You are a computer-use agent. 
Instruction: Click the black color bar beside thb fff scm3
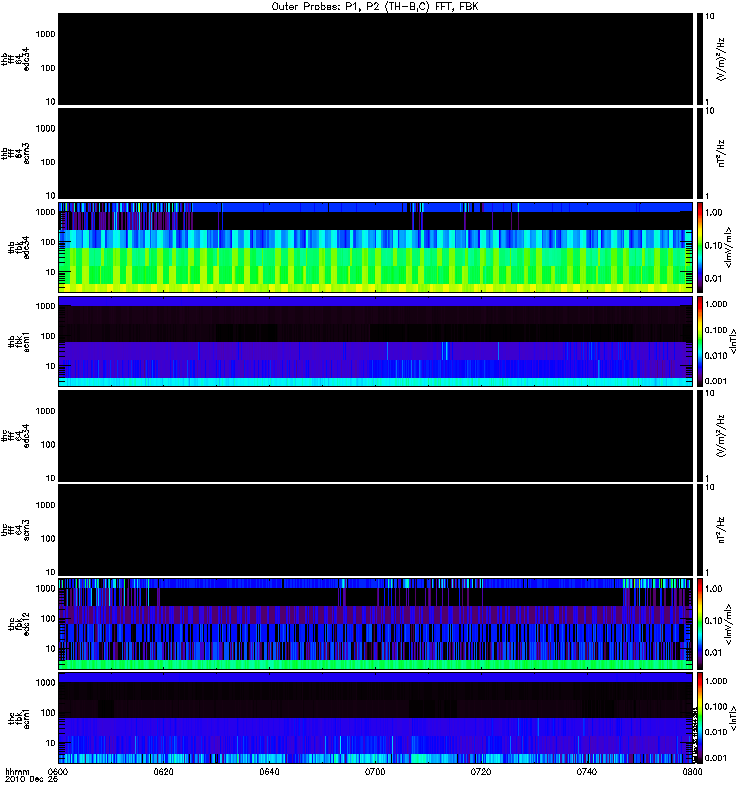pyautogui.click(x=700, y=154)
